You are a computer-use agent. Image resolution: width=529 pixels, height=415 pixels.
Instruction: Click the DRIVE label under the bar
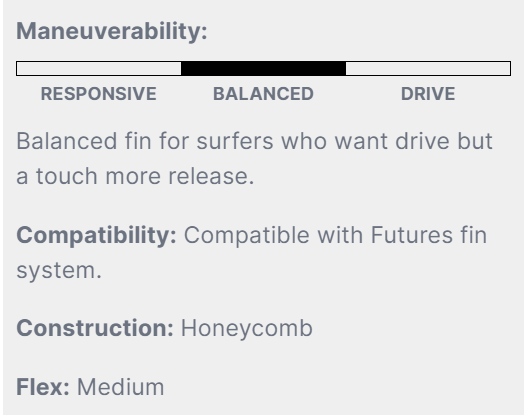428,94
